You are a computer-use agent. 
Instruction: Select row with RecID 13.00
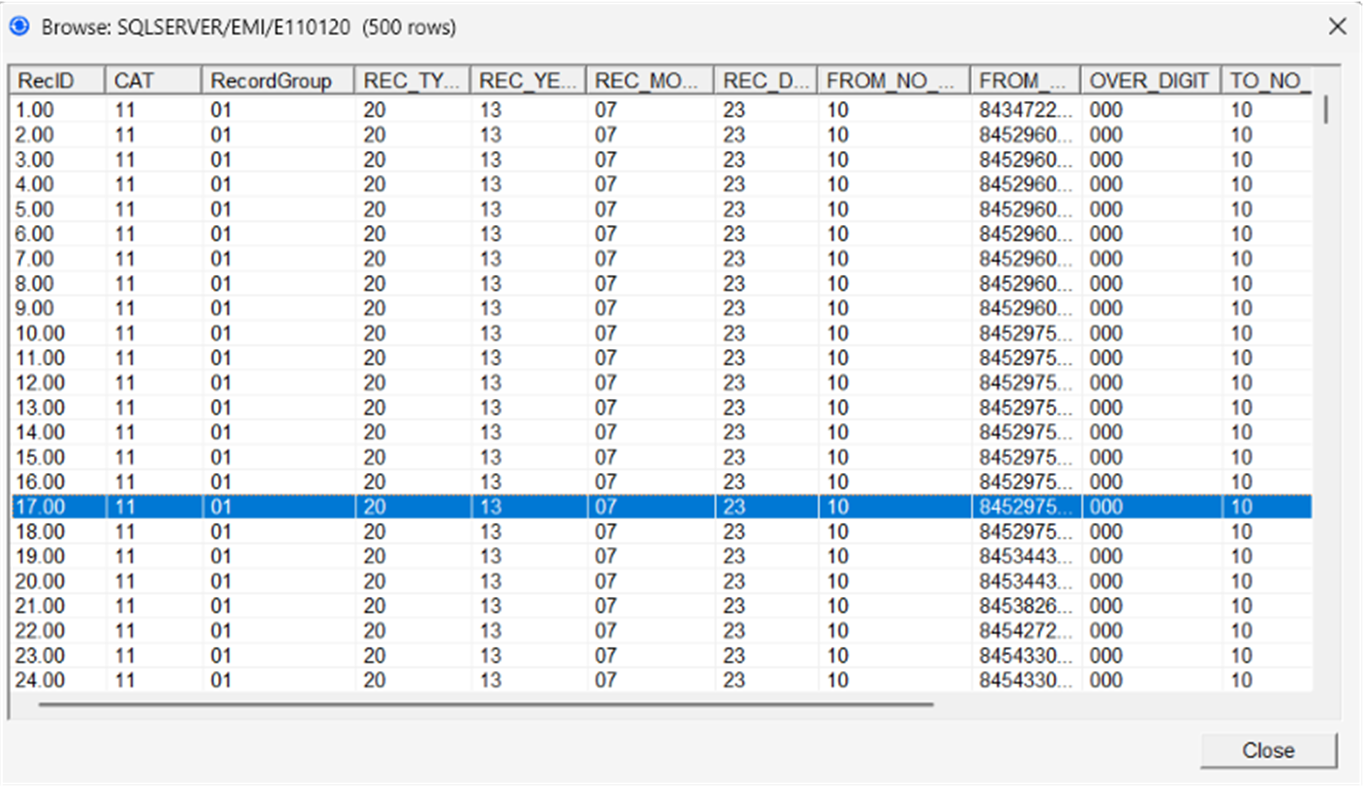click(x=660, y=408)
